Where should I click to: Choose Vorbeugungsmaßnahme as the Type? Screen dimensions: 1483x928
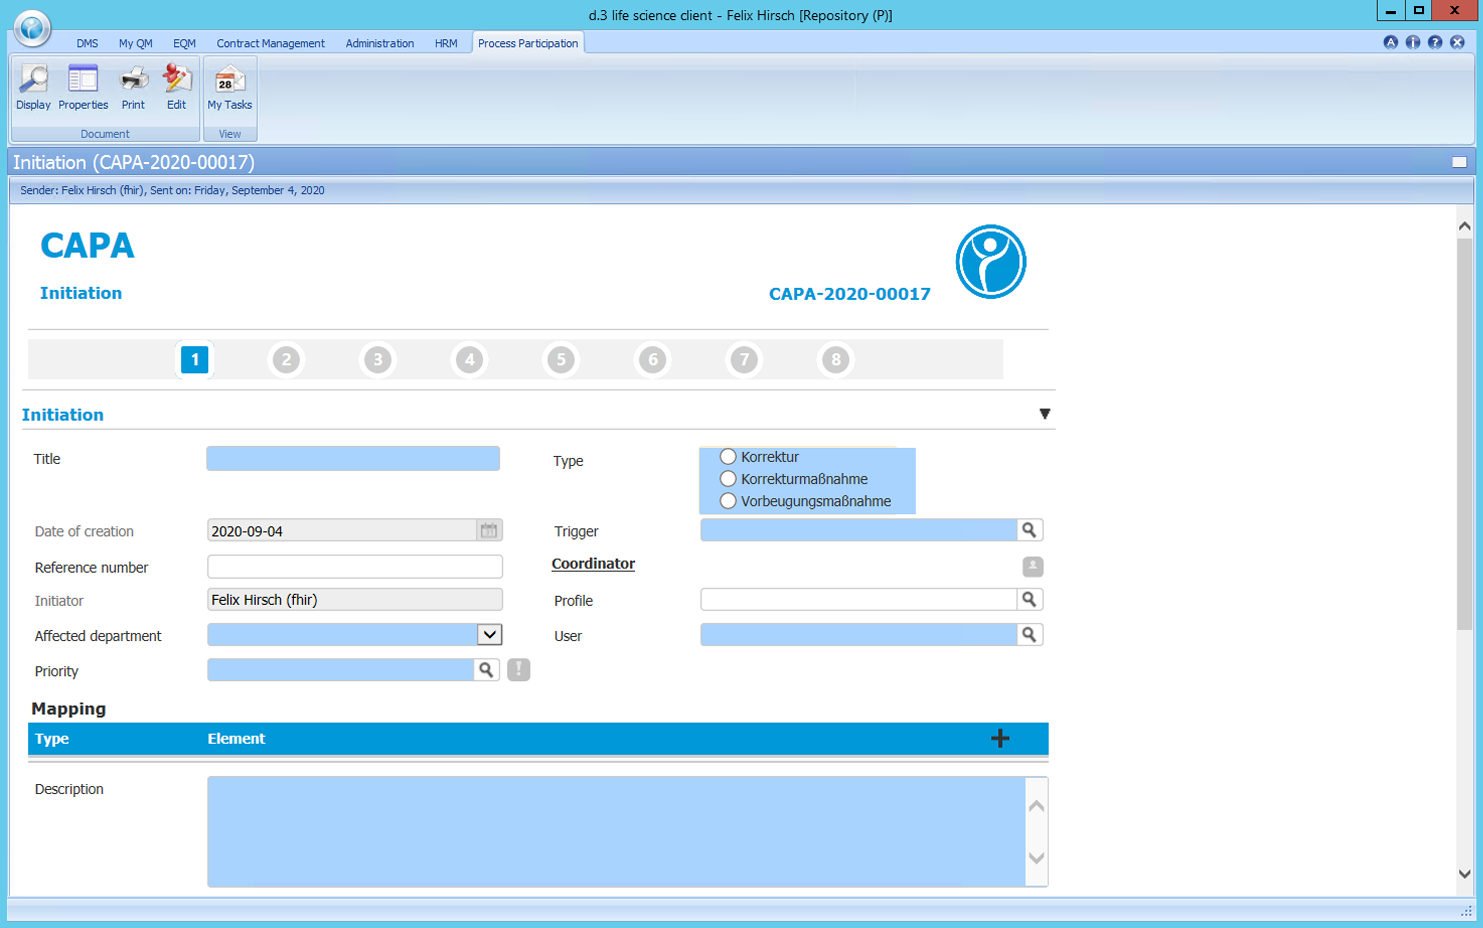(x=729, y=500)
